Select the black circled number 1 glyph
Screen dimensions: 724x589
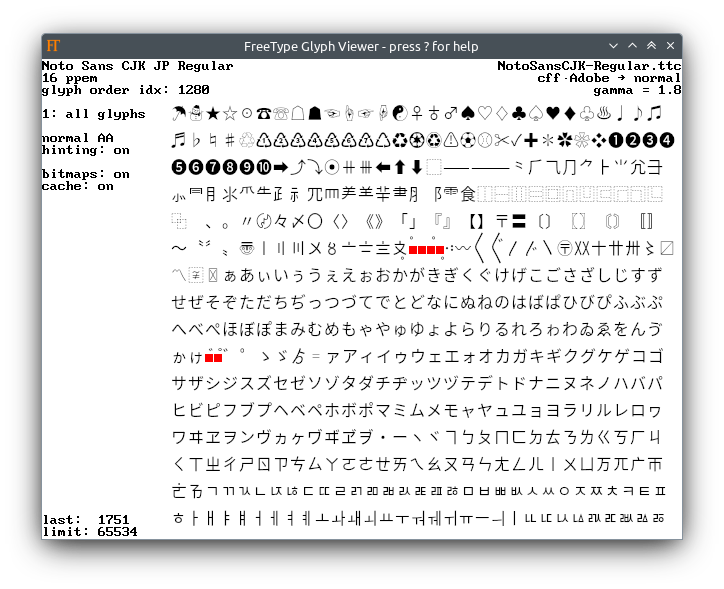pos(616,140)
